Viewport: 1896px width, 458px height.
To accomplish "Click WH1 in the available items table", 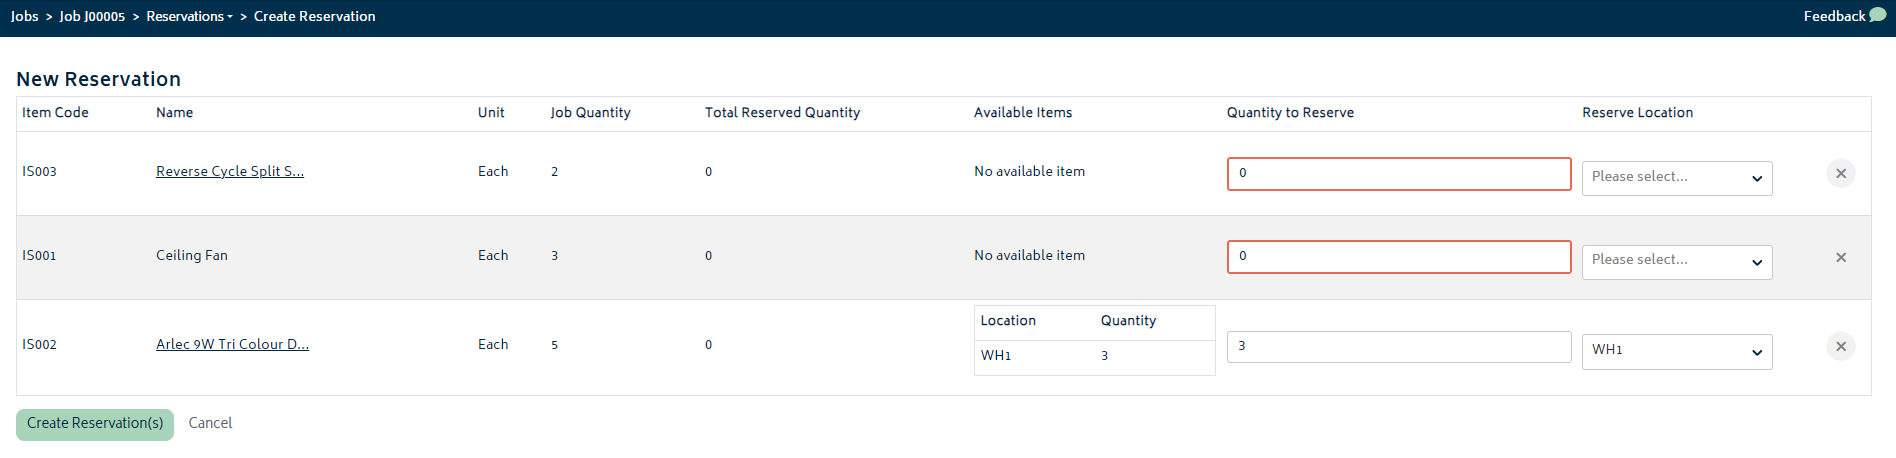I will [x=996, y=355].
